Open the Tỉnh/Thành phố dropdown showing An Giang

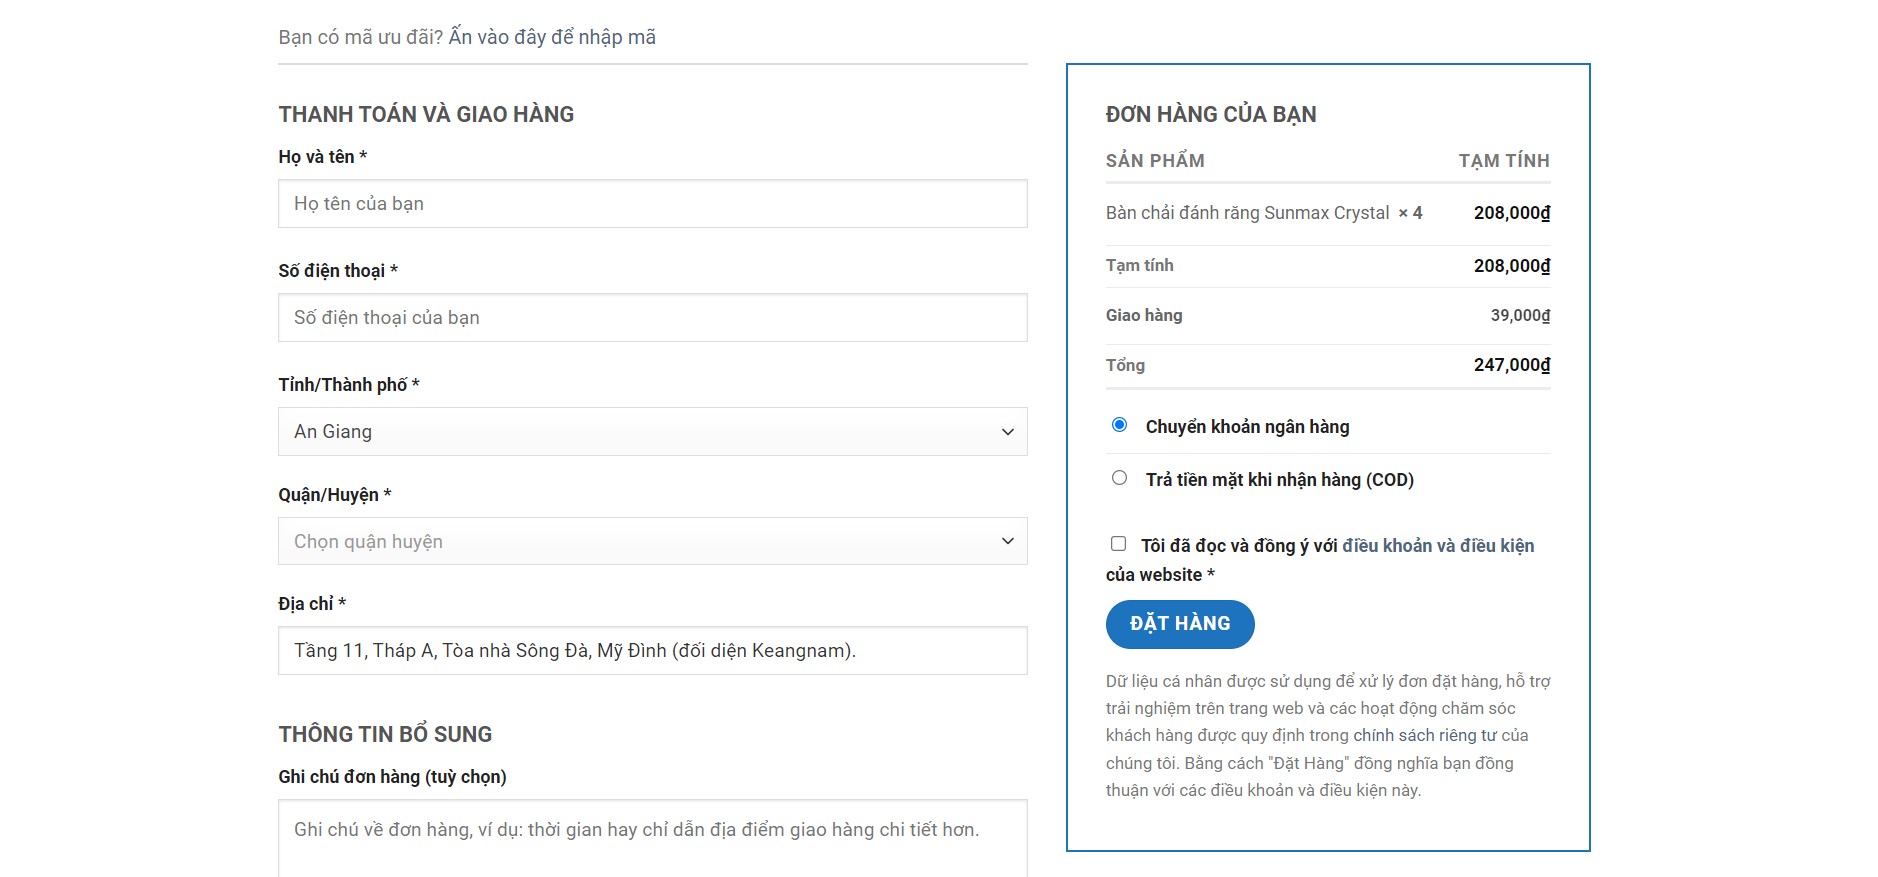[640, 432]
